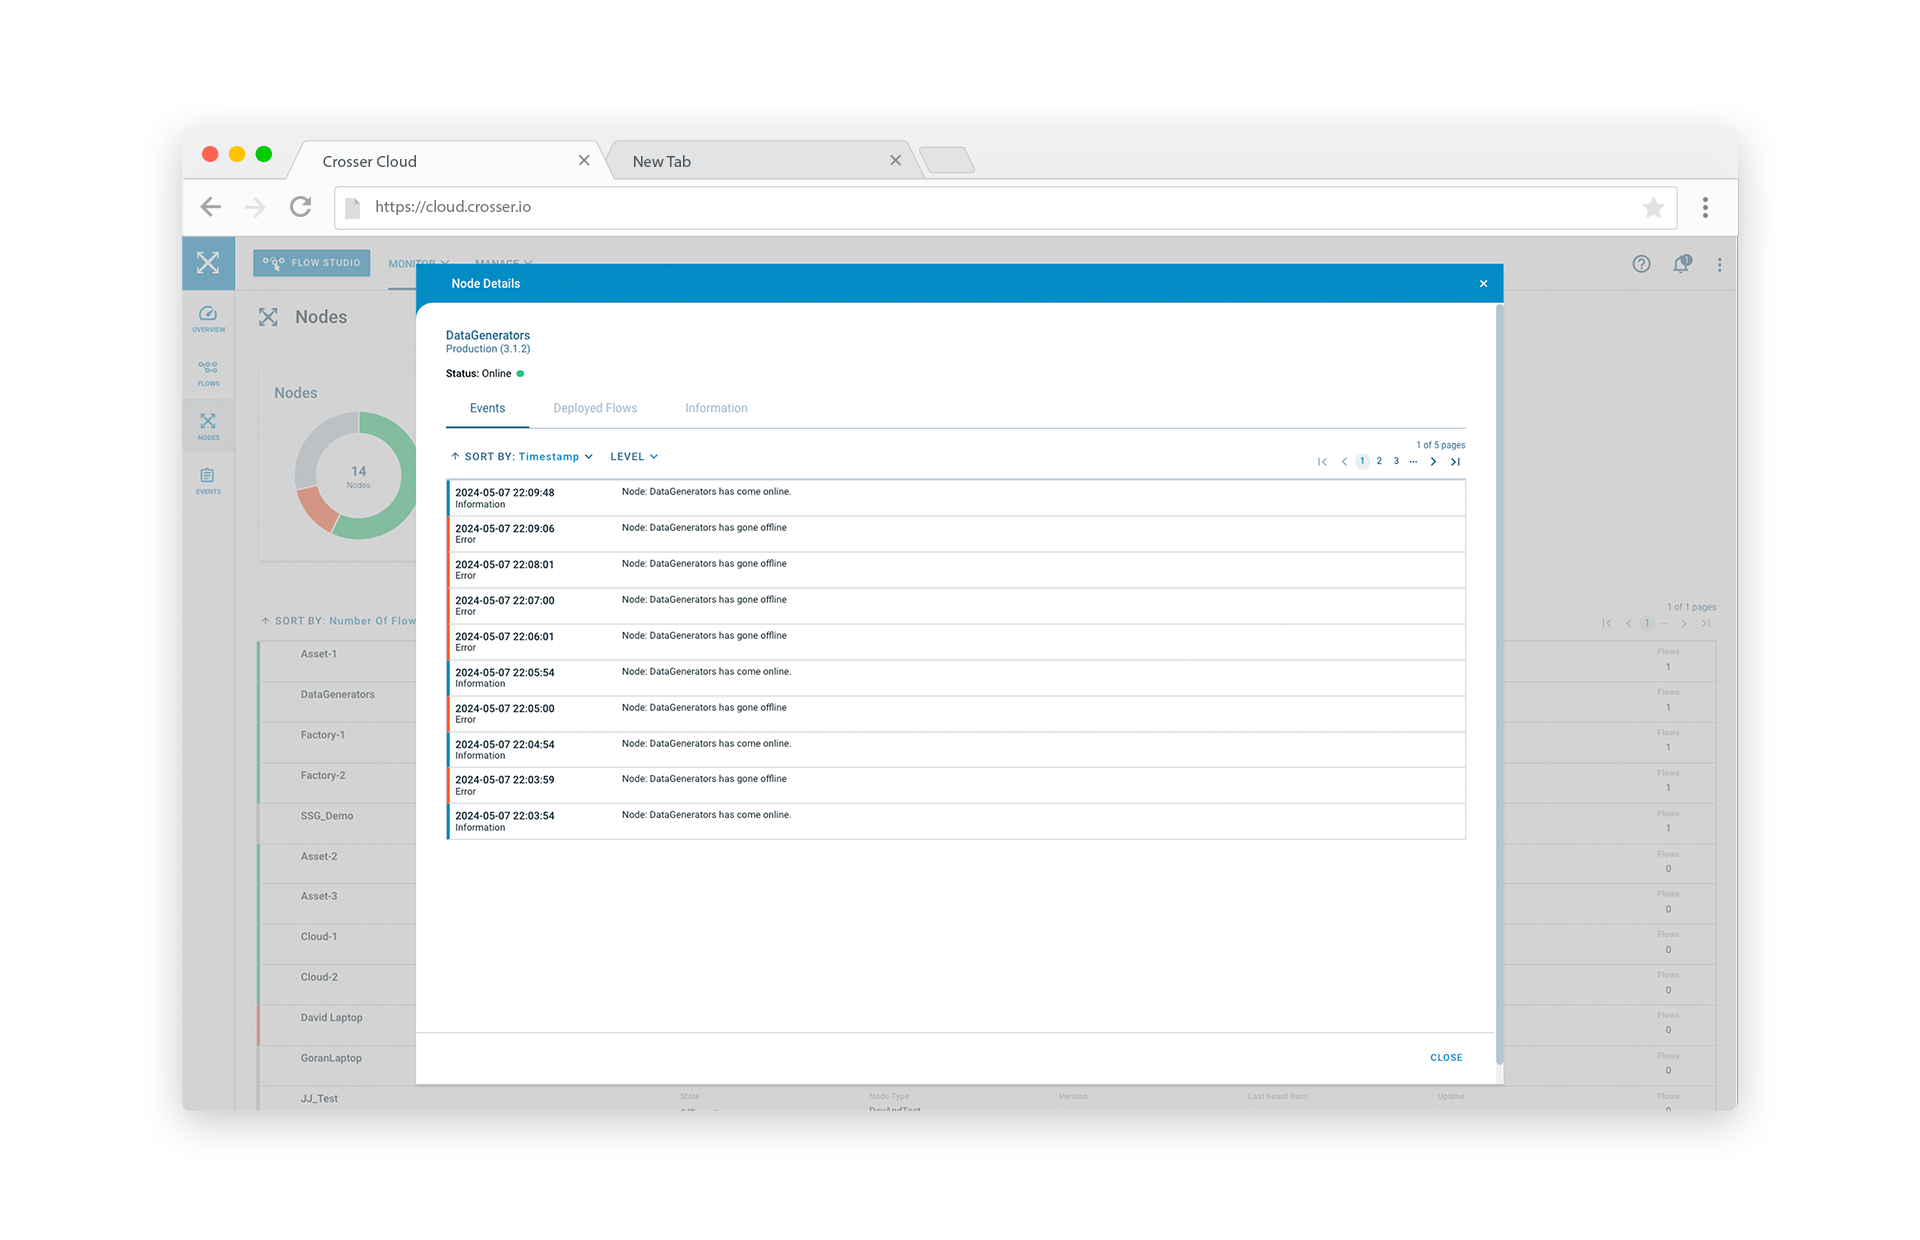Switch to the Deployed Flows tab
1920x1240 pixels.
595,408
